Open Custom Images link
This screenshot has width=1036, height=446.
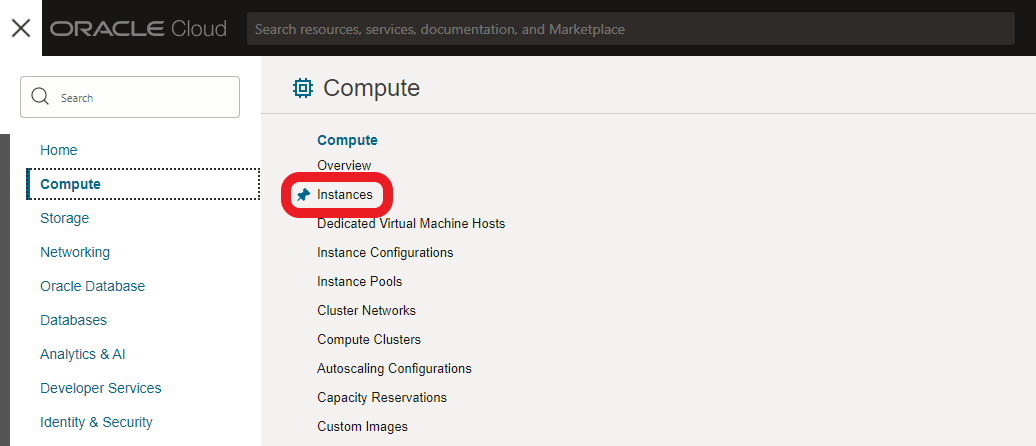pyautogui.click(x=362, y=426)
